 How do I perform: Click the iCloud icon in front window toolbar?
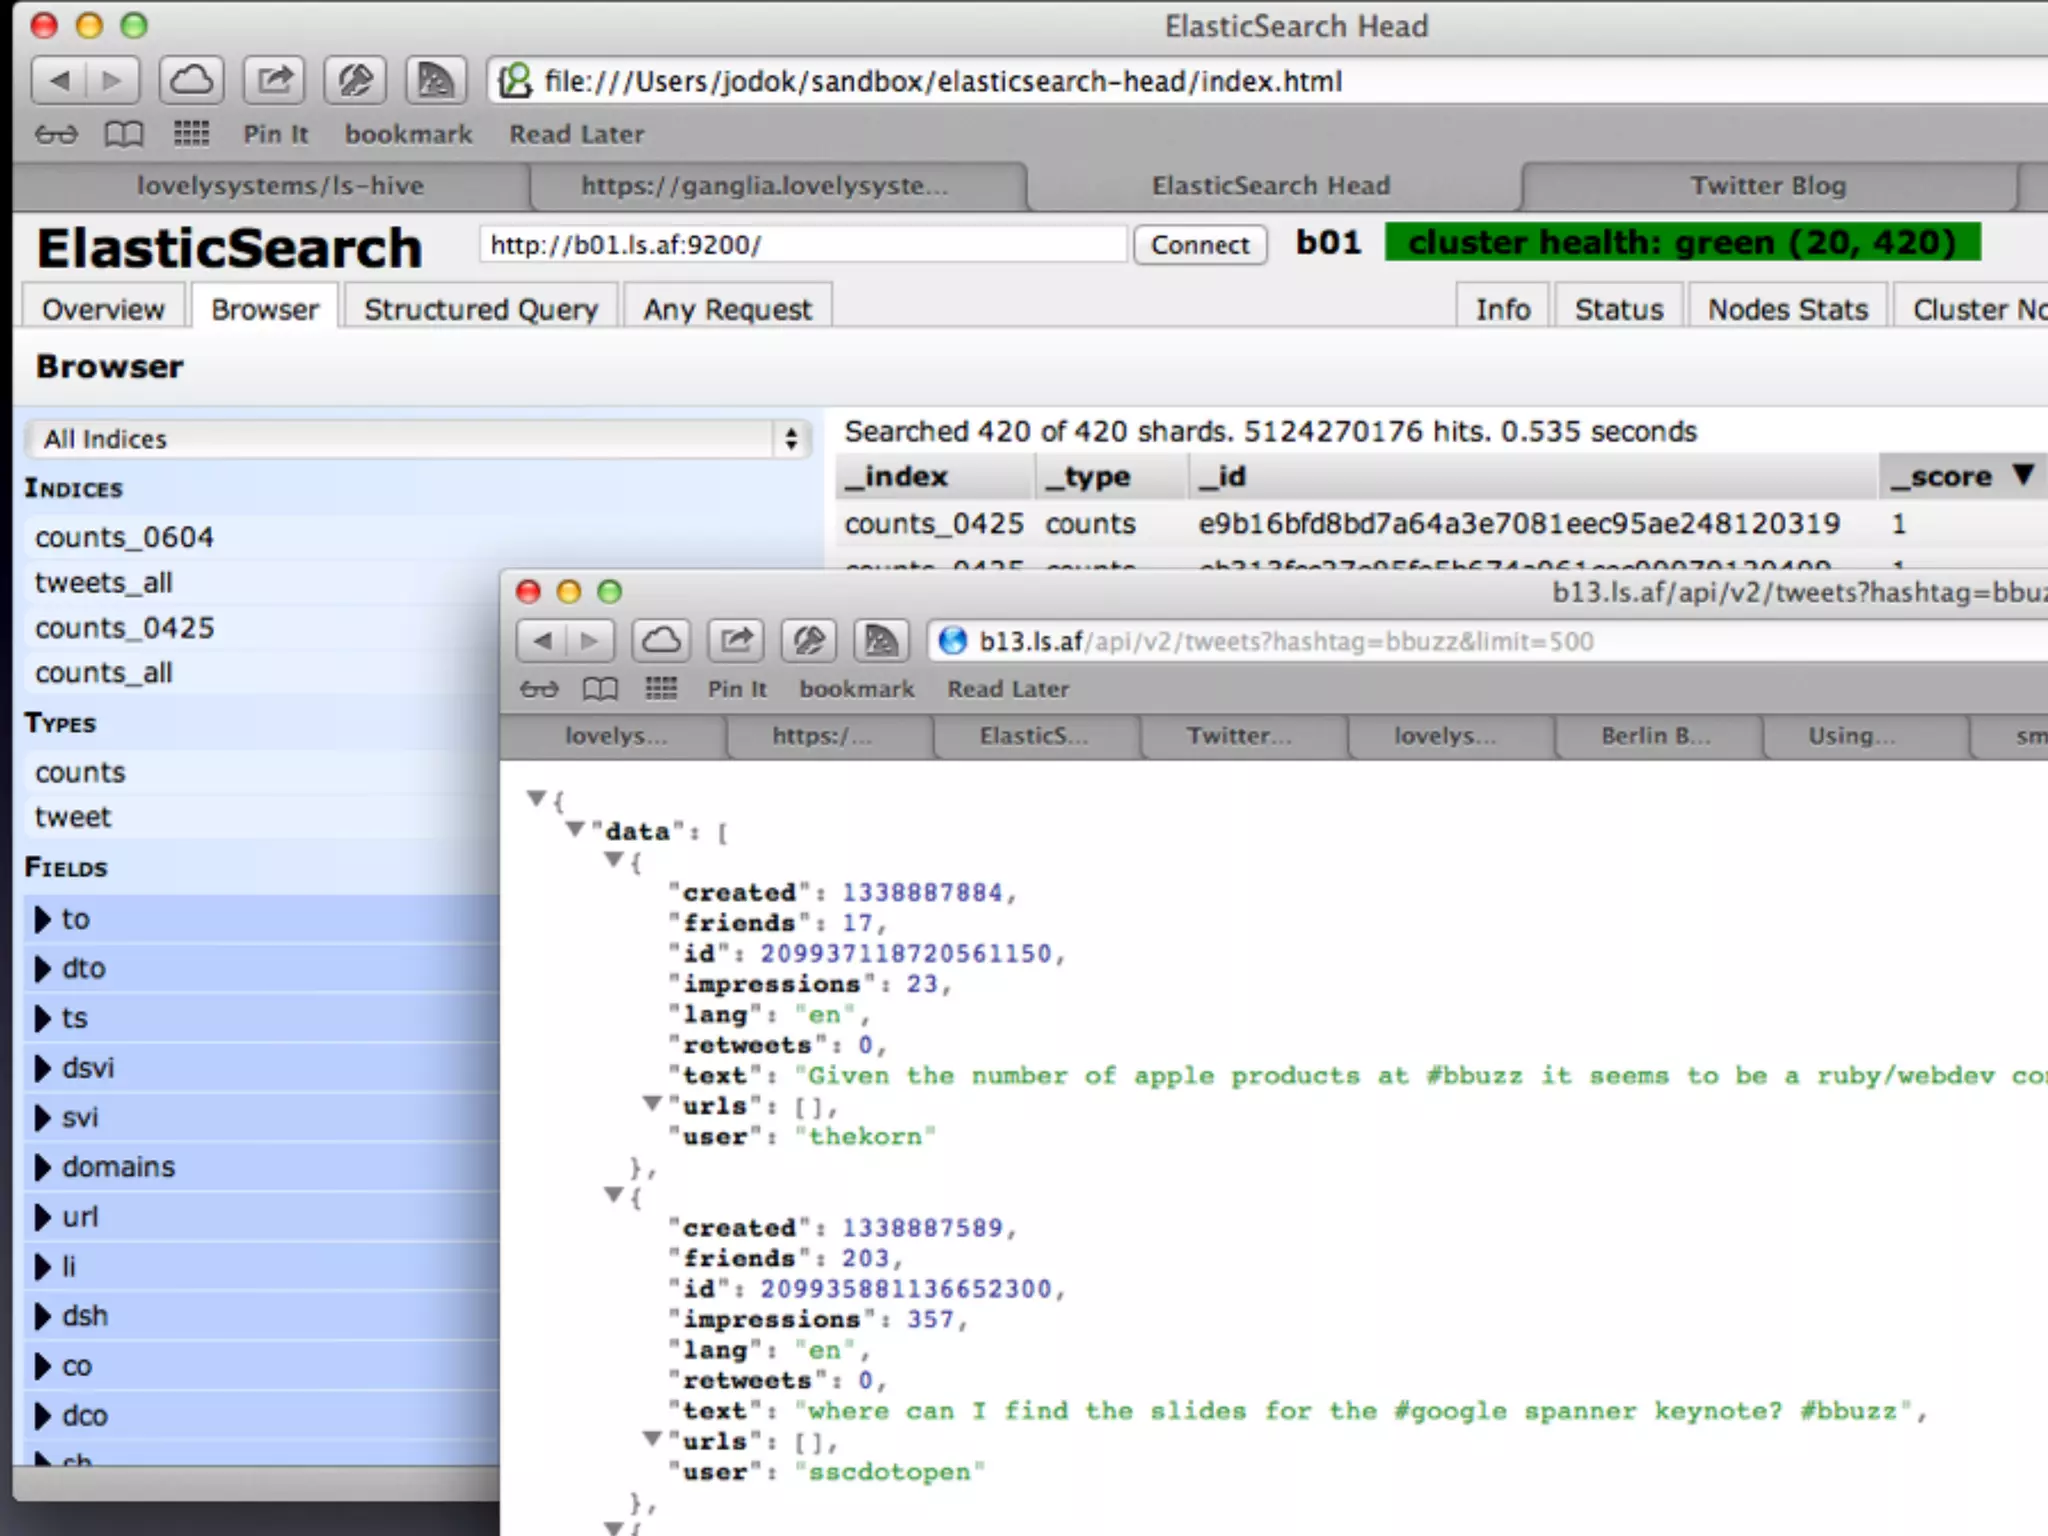tap(661, 641)
